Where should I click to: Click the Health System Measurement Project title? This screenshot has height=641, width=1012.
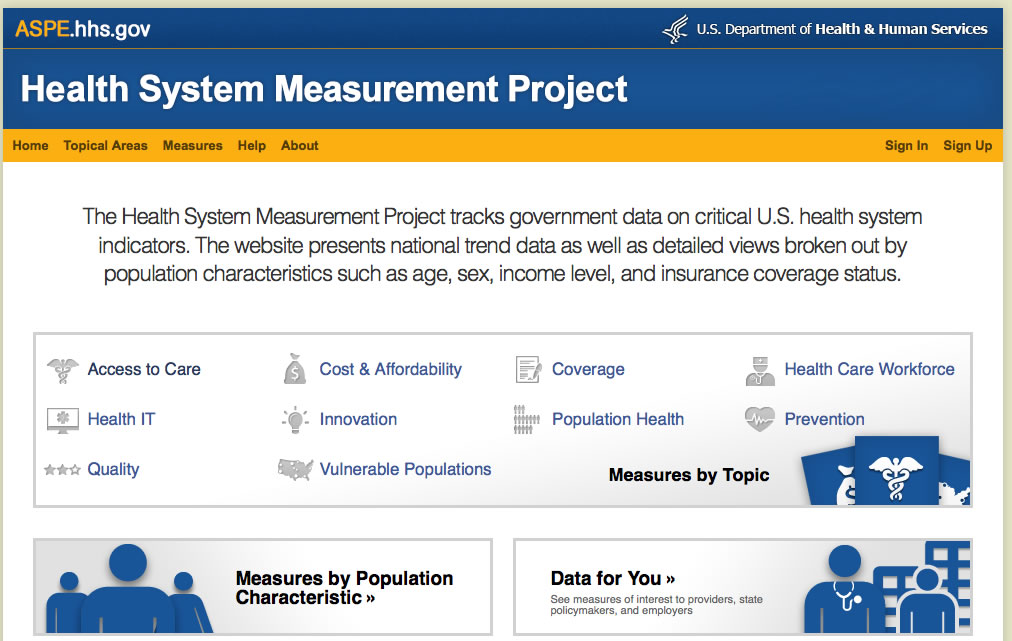[x=324, y=89]
